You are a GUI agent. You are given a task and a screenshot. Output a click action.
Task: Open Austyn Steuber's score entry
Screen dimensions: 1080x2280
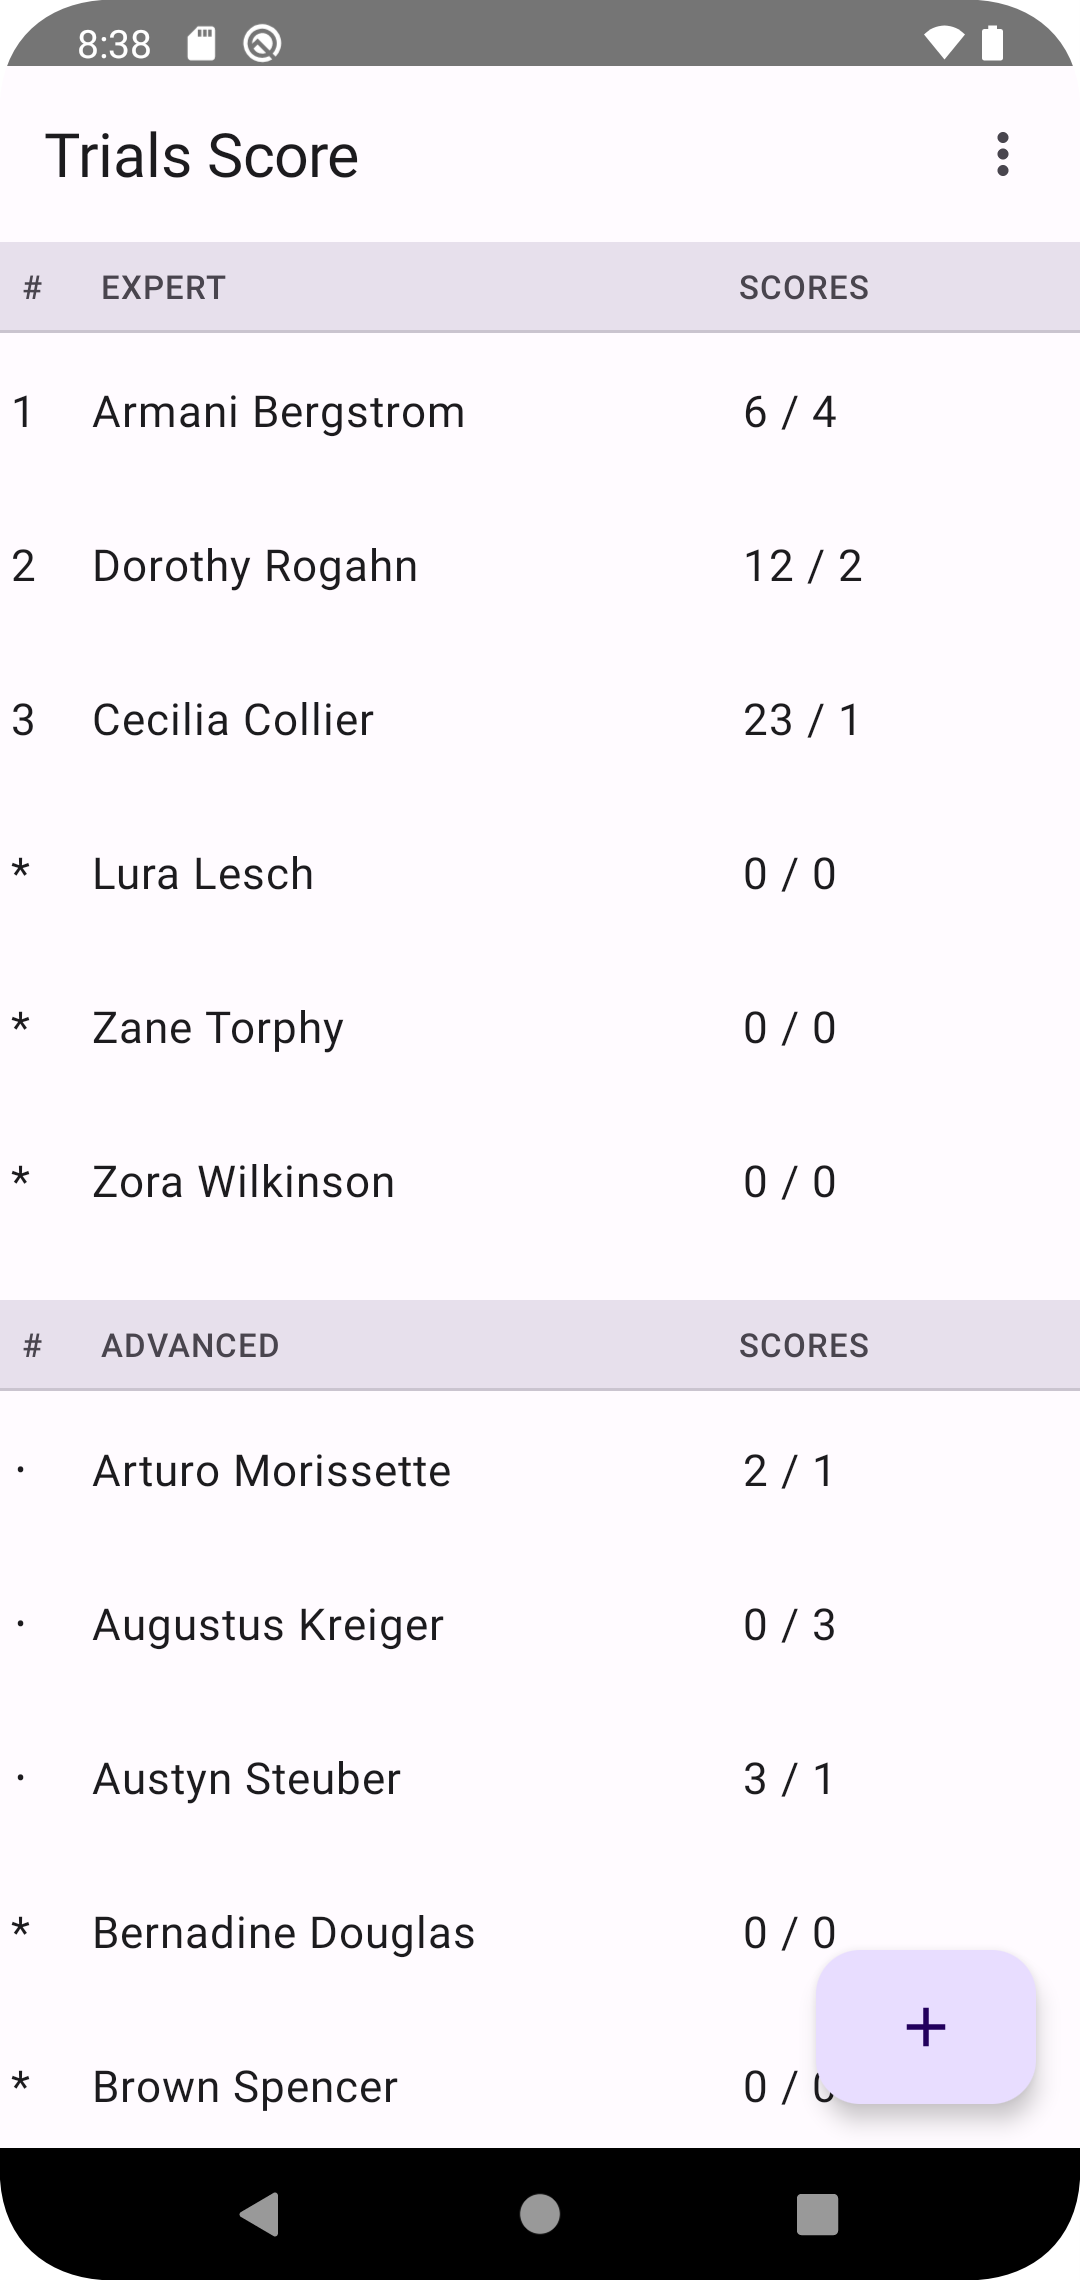(x=246, y=1779)
